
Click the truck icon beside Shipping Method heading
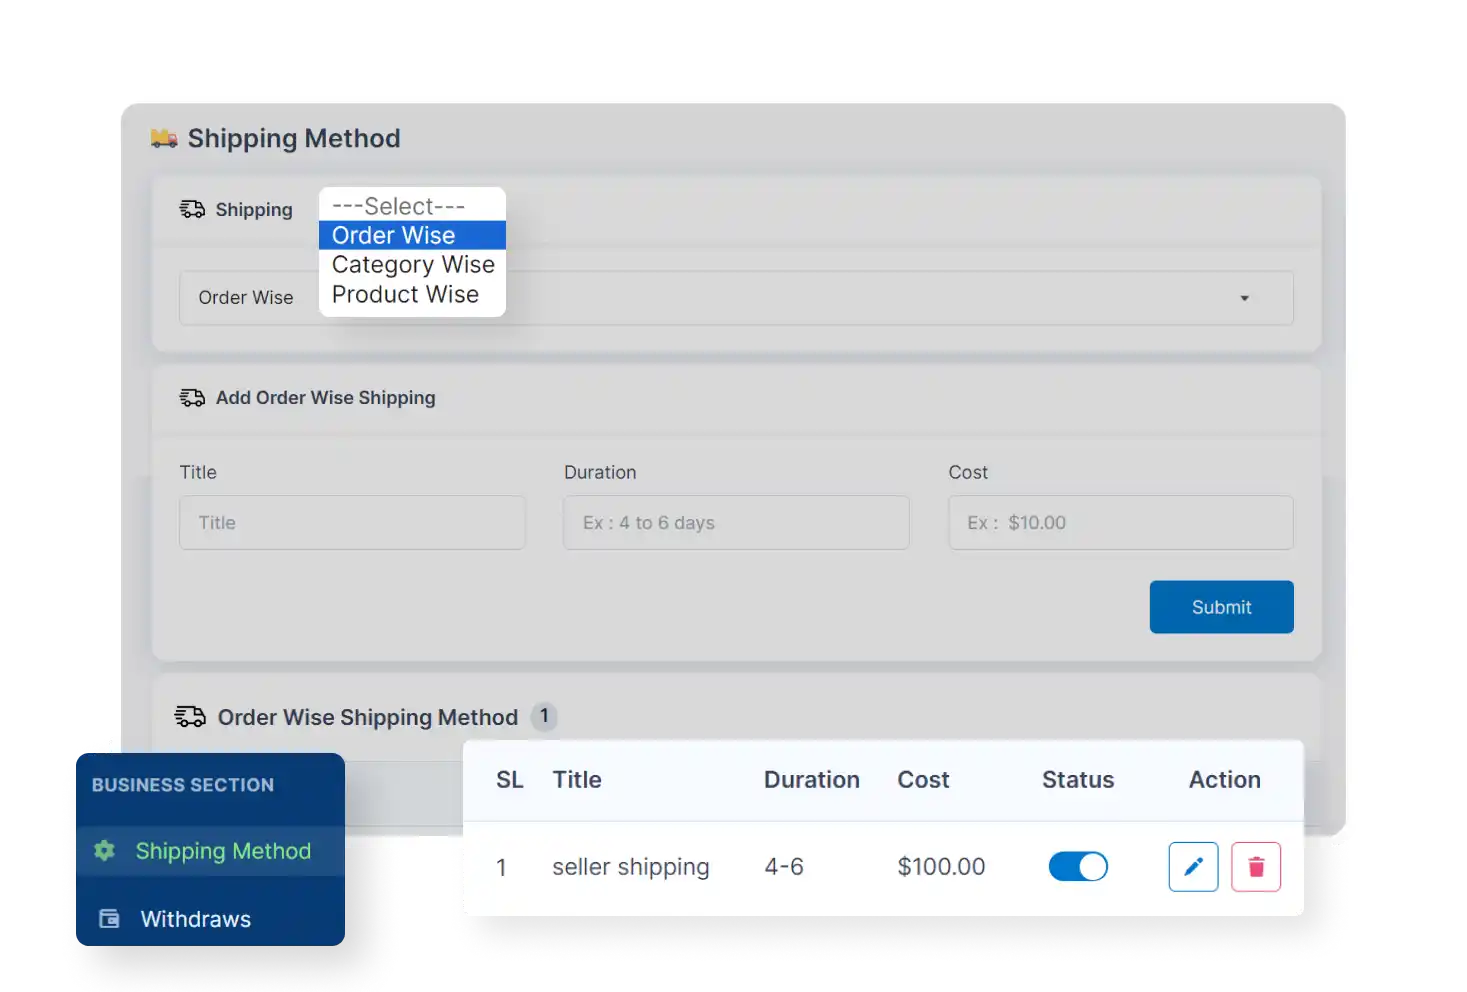(163, 138)
